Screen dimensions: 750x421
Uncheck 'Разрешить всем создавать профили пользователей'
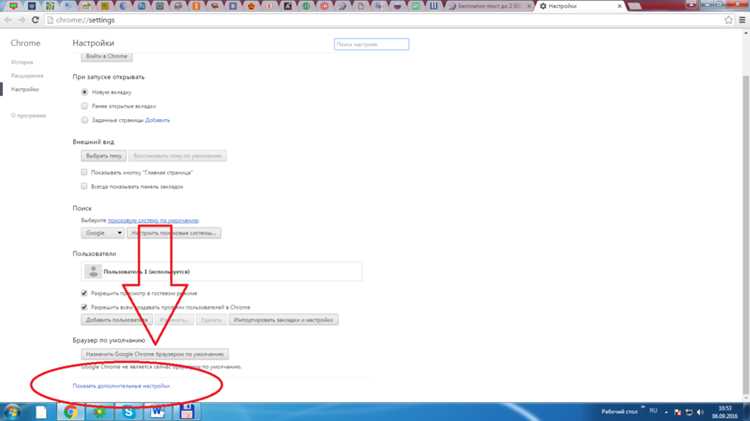[x=84, y=307]
